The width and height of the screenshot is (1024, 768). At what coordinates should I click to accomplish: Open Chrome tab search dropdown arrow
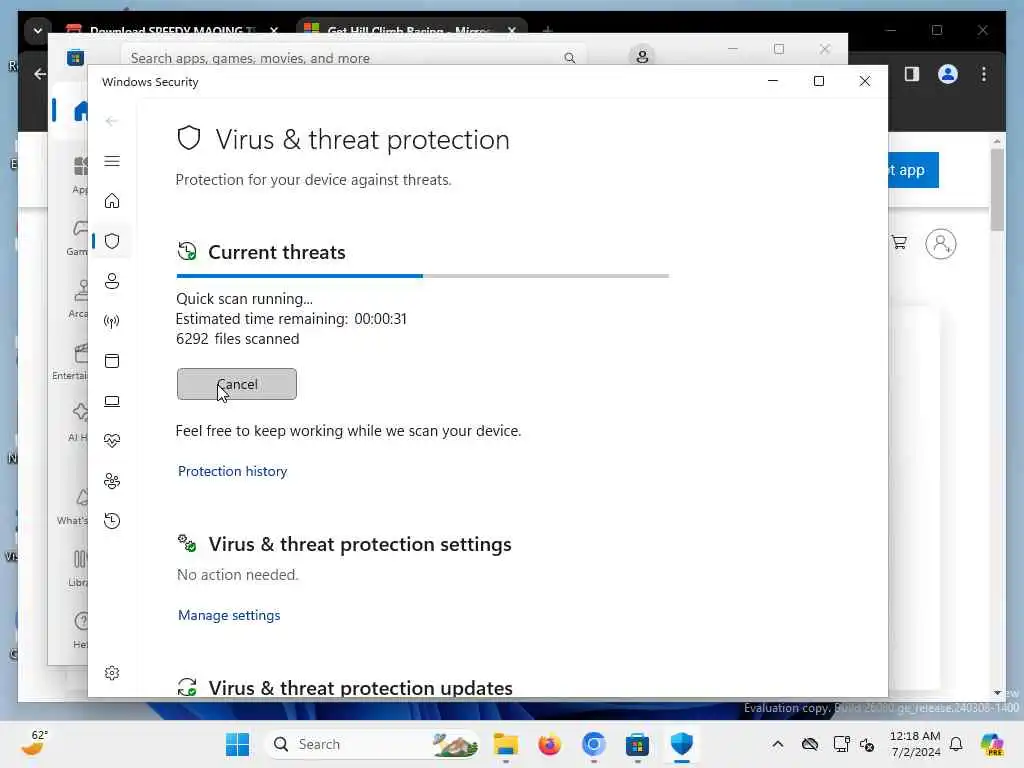click(38, 30)
